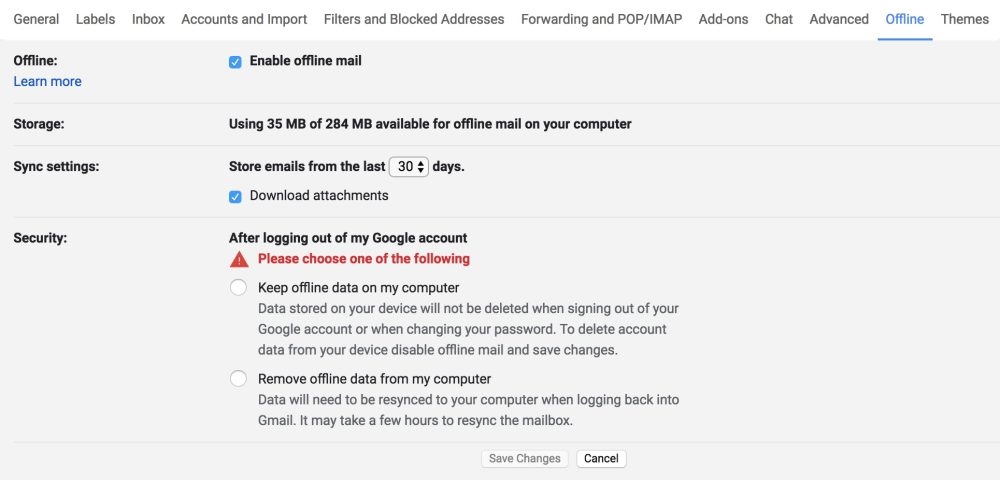
Task: Open Filters and Blocked Addresses tab
Action: tap(414, 19)
